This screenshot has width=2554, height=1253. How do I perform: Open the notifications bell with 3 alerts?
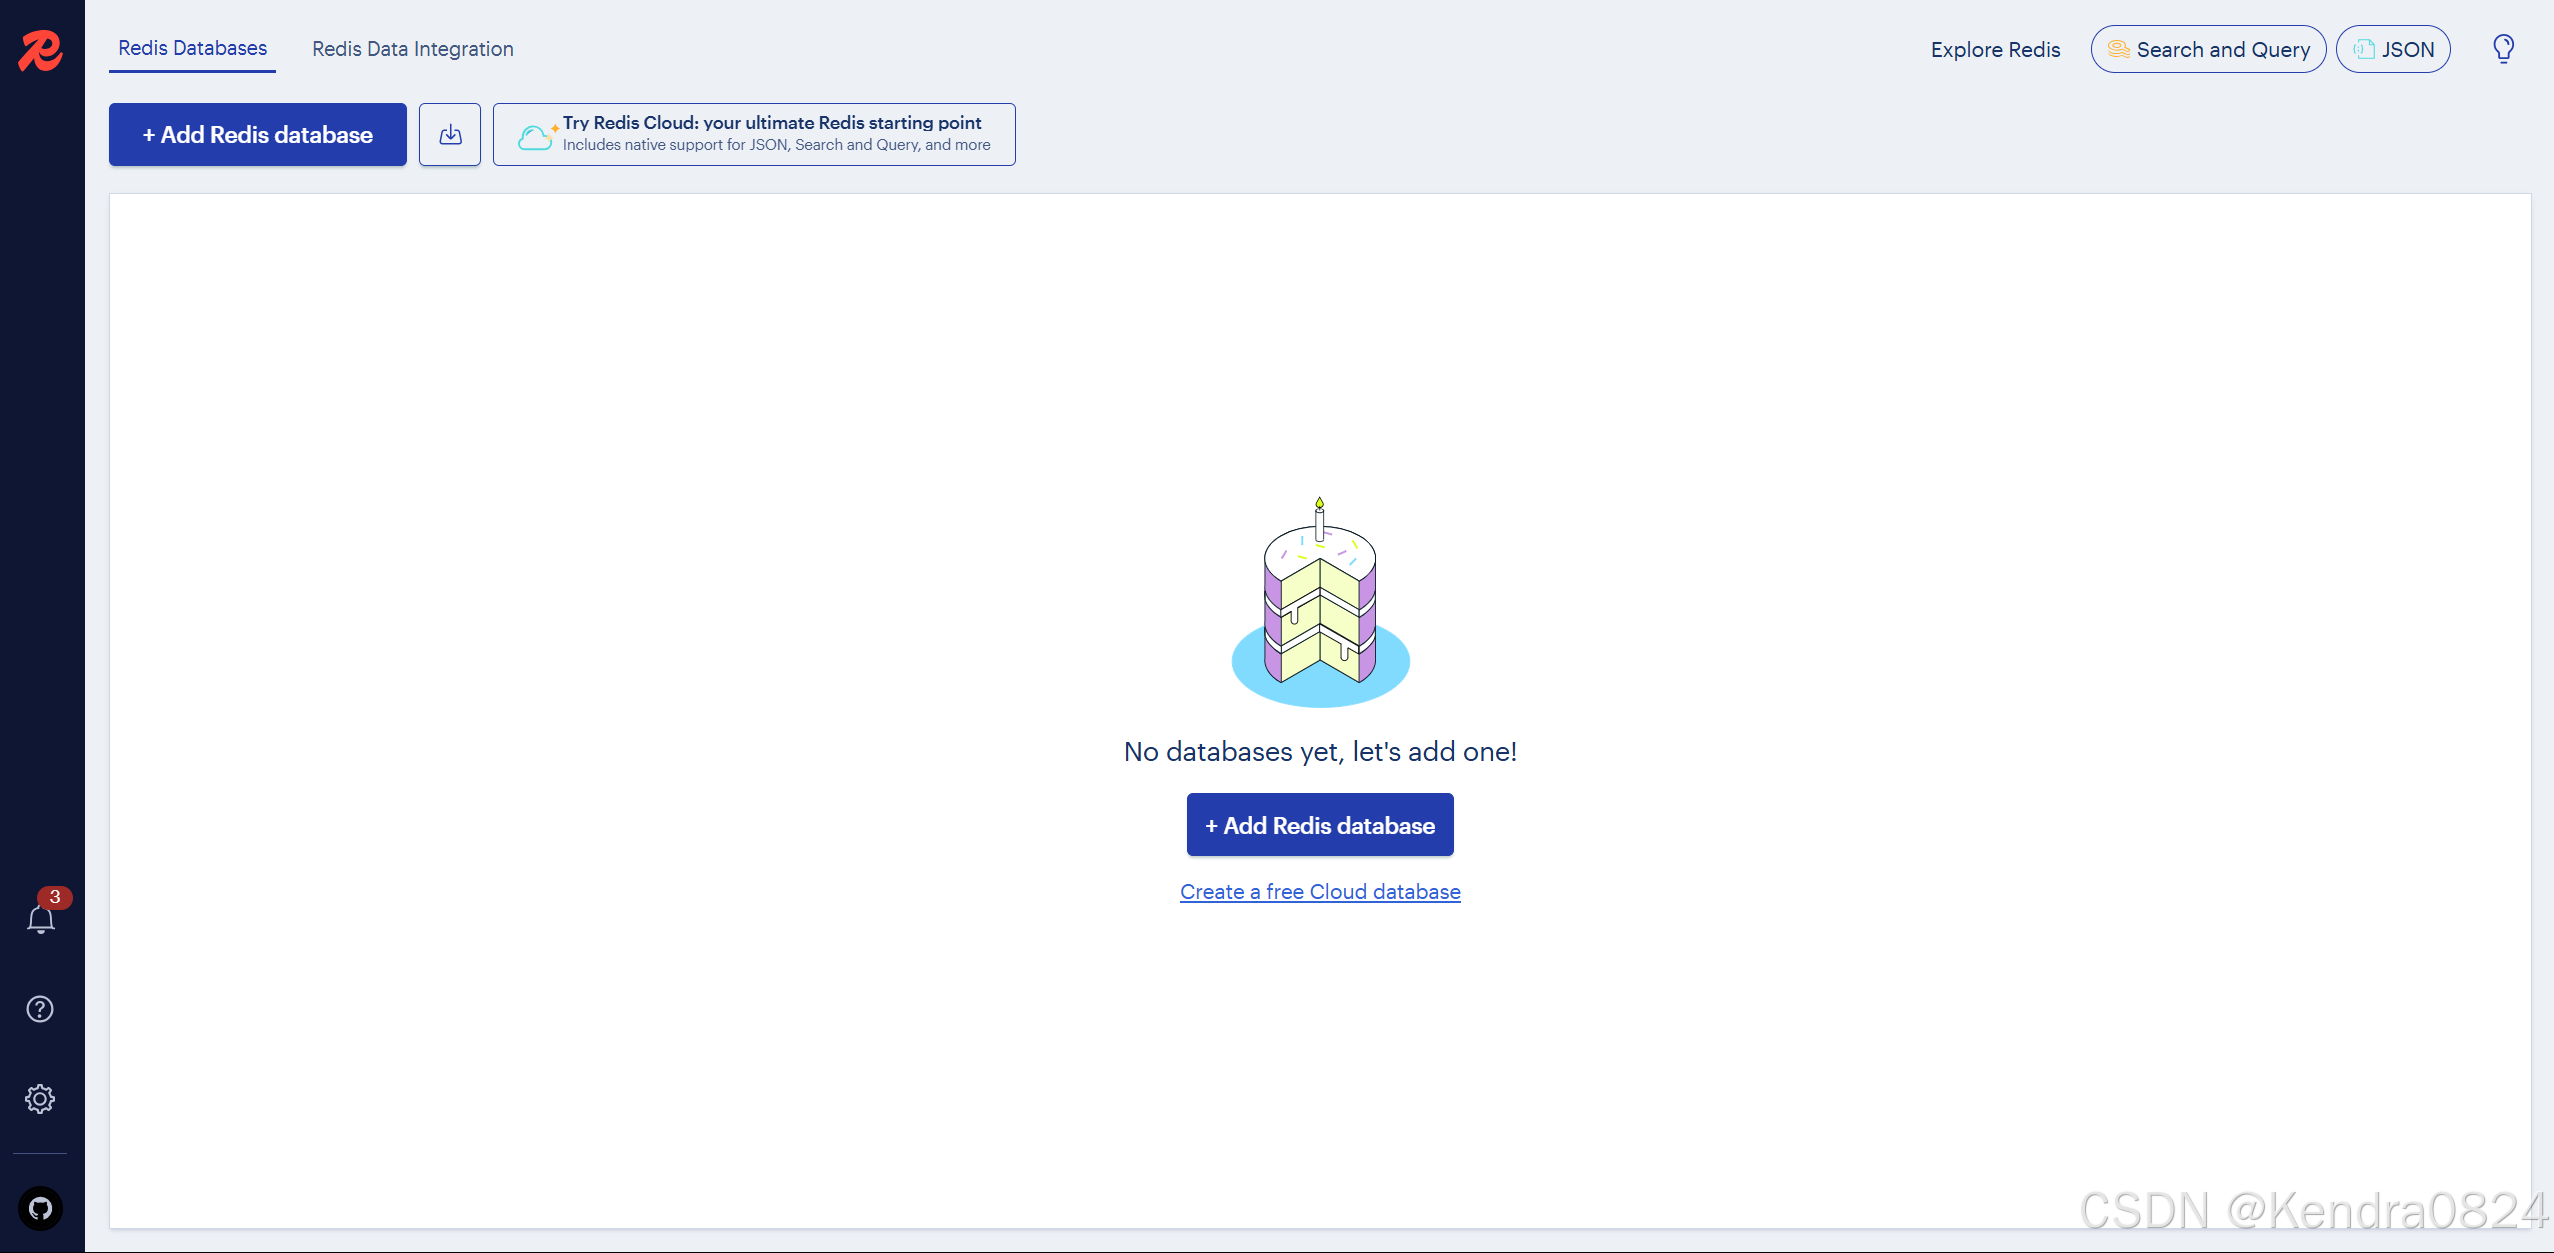[41, 917]
